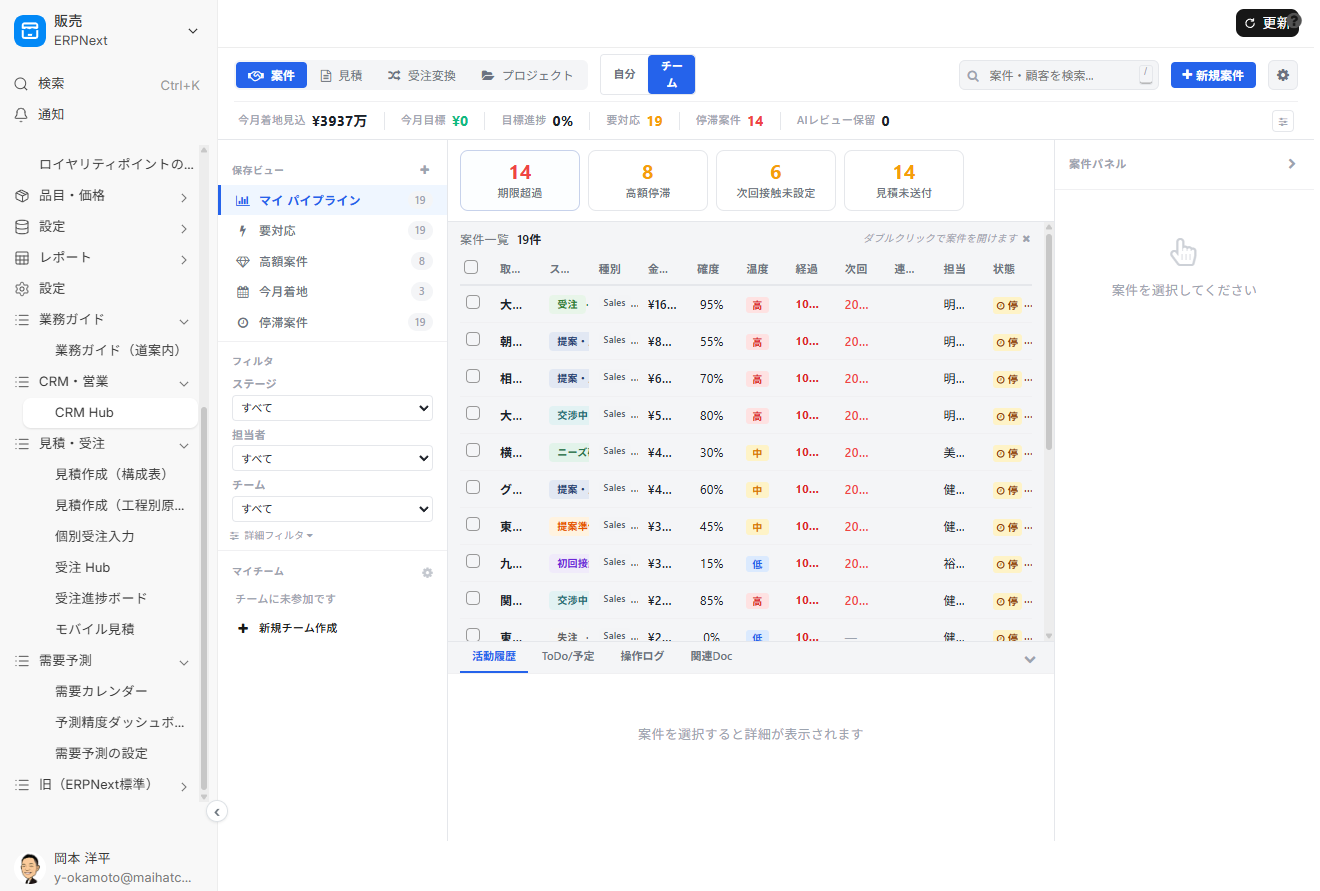
Task: Open the 岡本 洋平 user avatar menu
Action: tap(31, 868)
